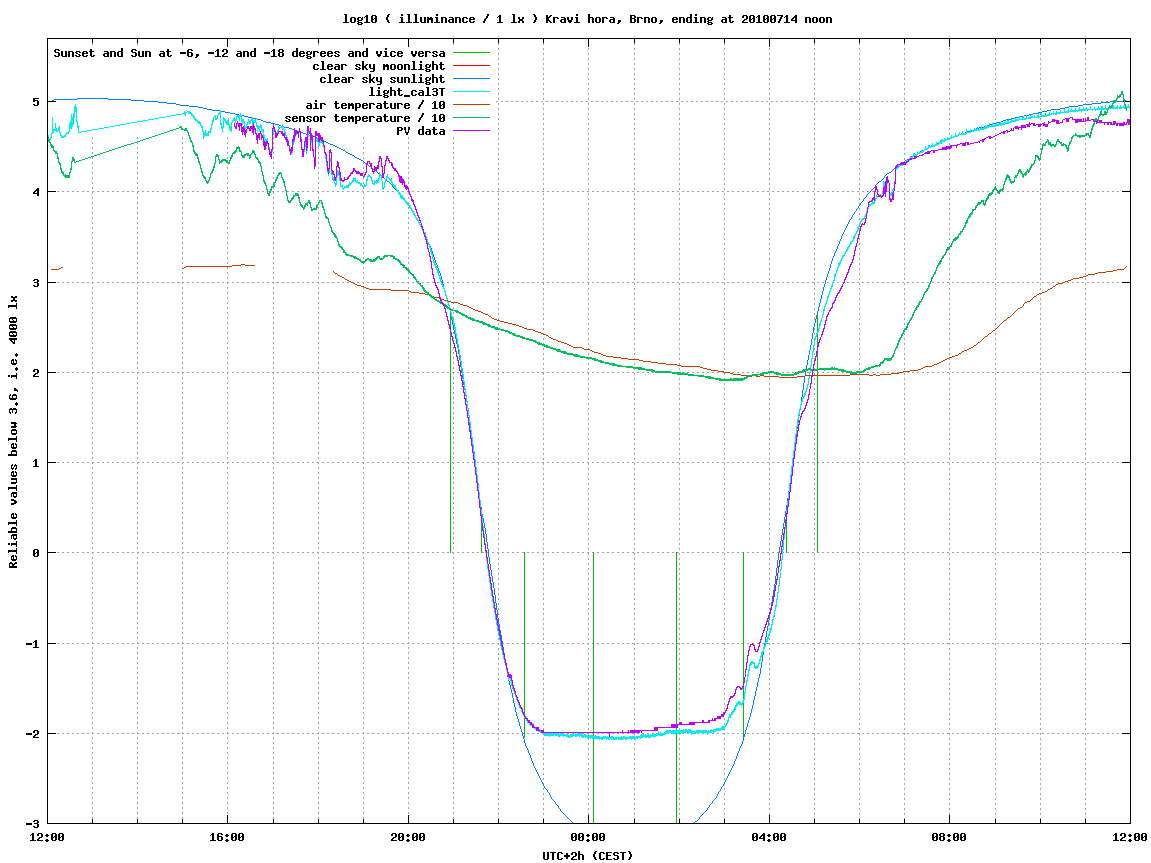1151x863 pixels.
Task: Click the cyan line sample beside light_cal3T
Action: pyautogui.click(x=471, y=92)
